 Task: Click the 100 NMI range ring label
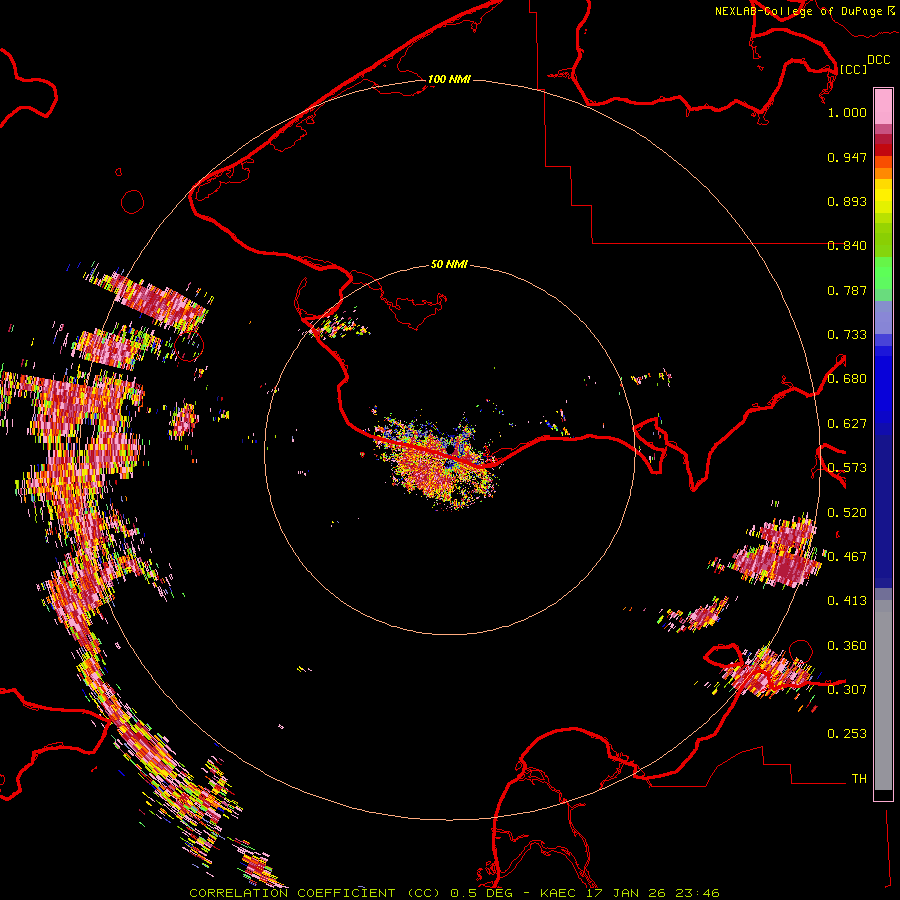pos(449,79)
